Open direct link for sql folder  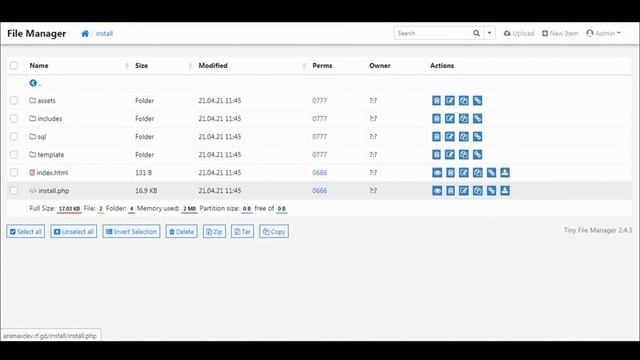pyautogui.click(x=478, y=136)
